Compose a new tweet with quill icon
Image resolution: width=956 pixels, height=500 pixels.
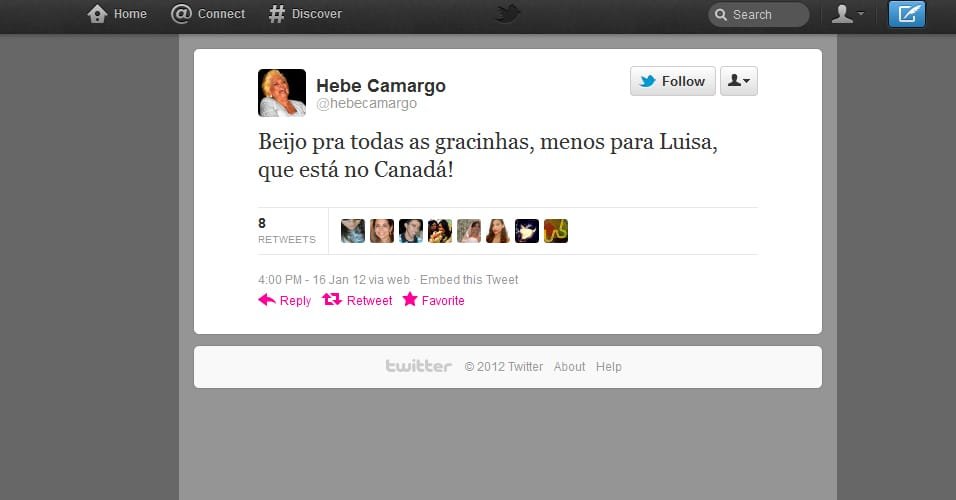907,13
